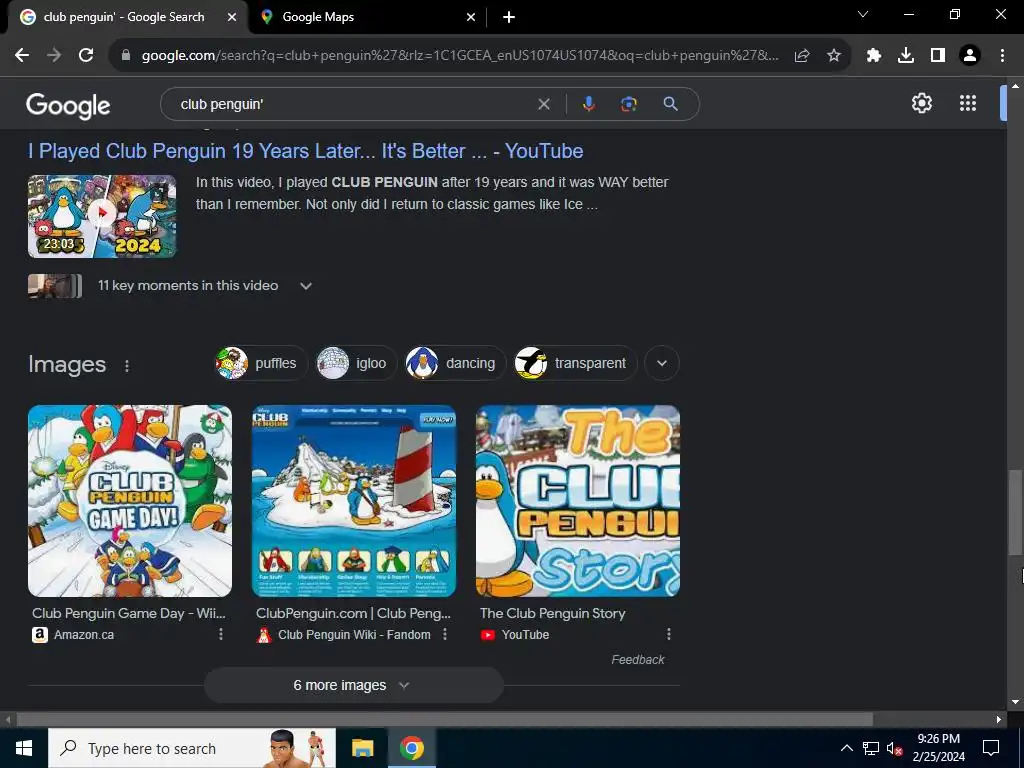Click the magnifier search button
The width and height of the screenshot is (1024, 768).
tap(670, 104)
